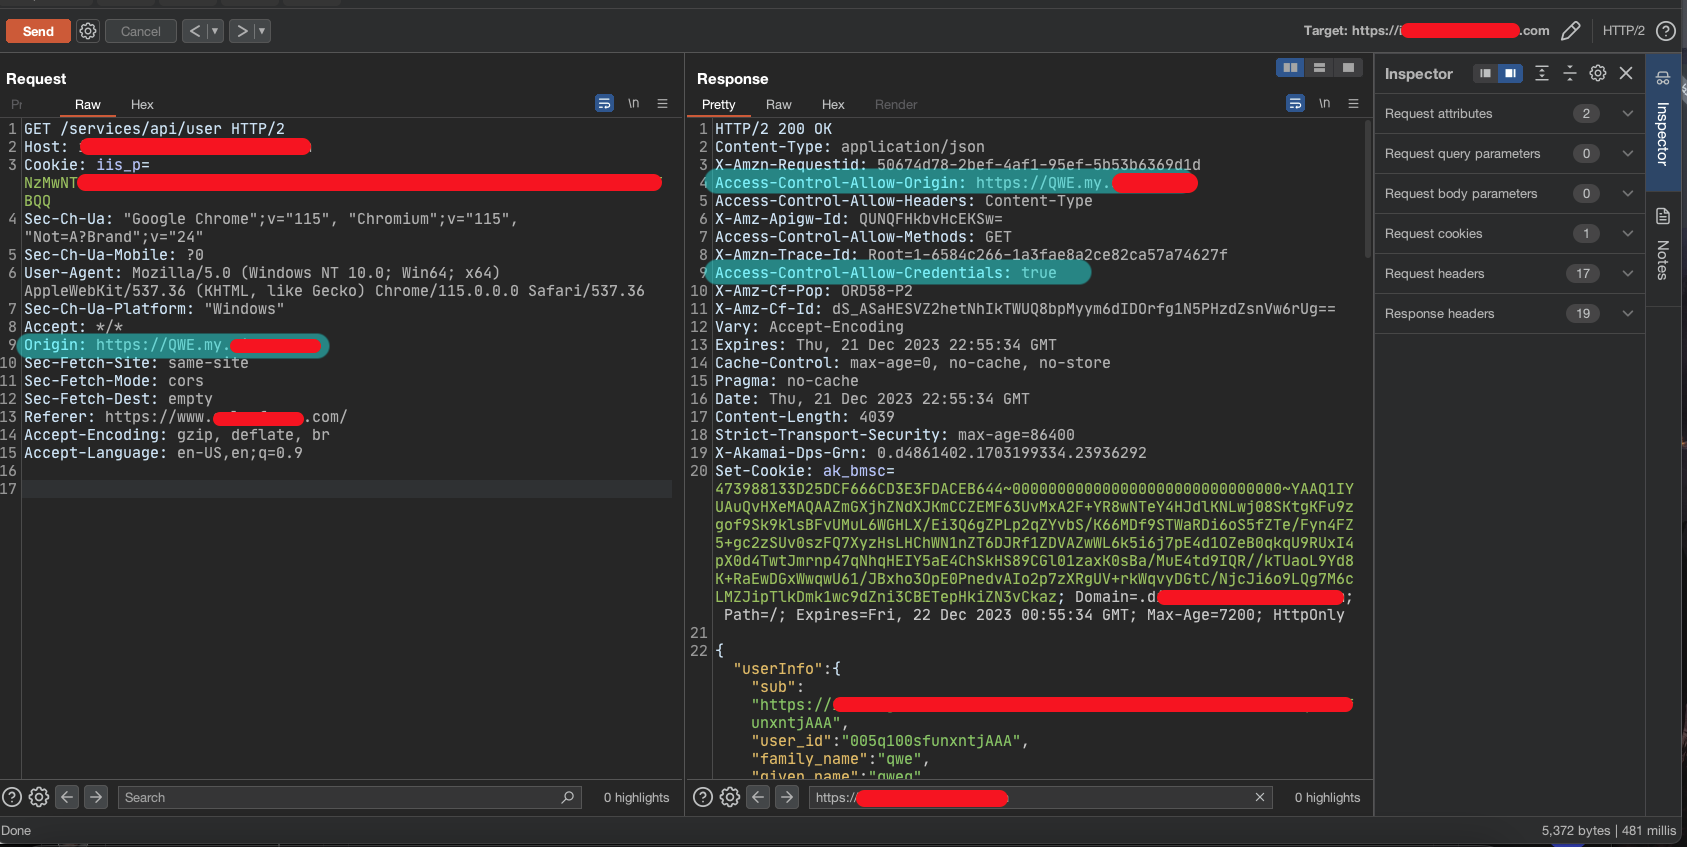Viewport: 1687px width, 847px height.
Task: Select side-by-side request/response layout
Action: click(1291, 67)
